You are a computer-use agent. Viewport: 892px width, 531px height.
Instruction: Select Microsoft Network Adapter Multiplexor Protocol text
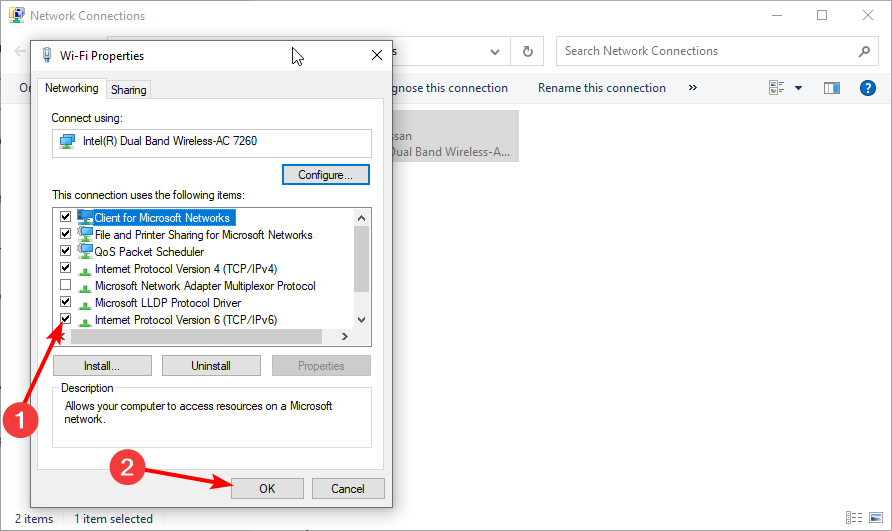(205, 286)
